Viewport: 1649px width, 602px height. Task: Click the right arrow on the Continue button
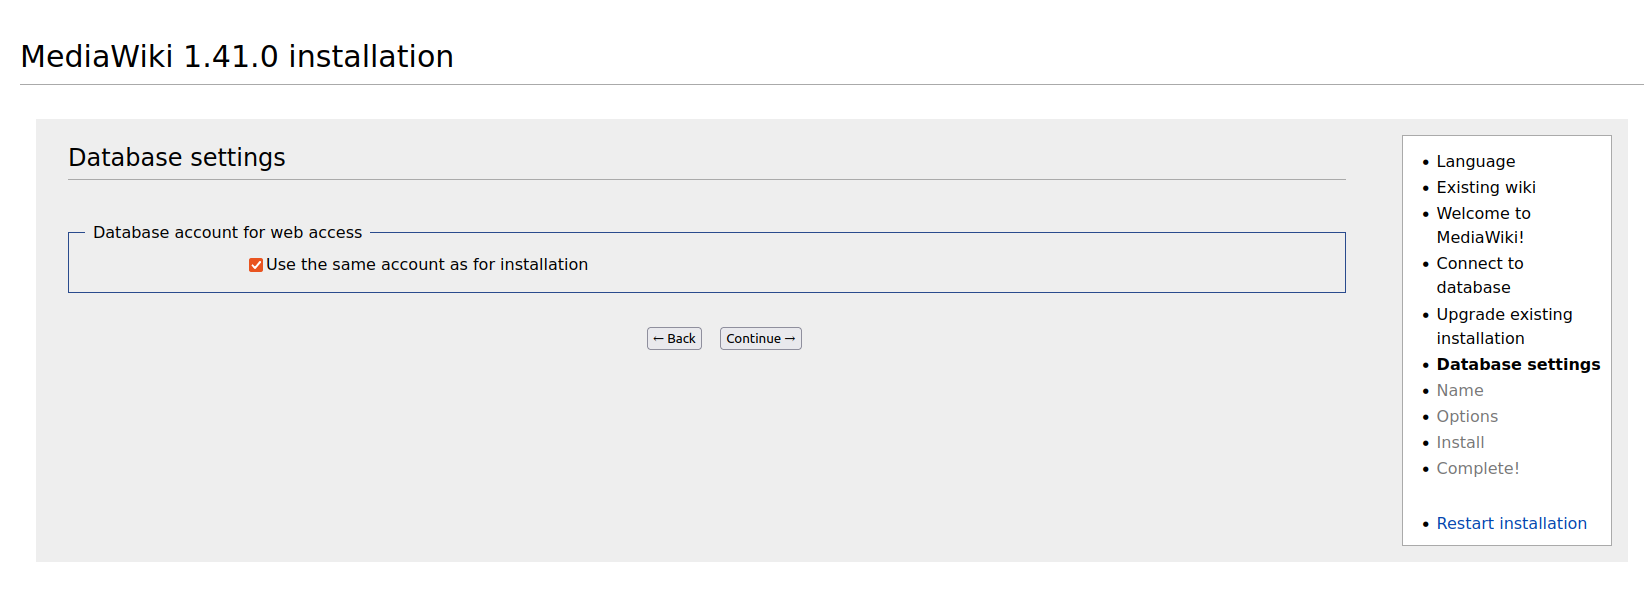pos(790,339)
